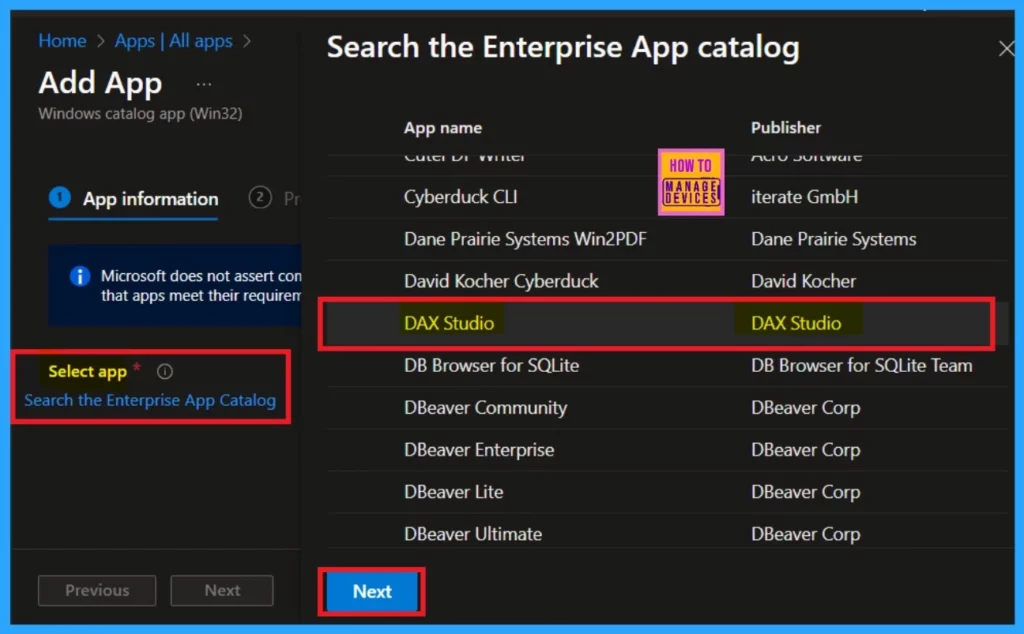Viewport: 1024px width, 634px height.
Task: Click Dane Prairie Systems publisher cell
Action: (x=833, y=239)
